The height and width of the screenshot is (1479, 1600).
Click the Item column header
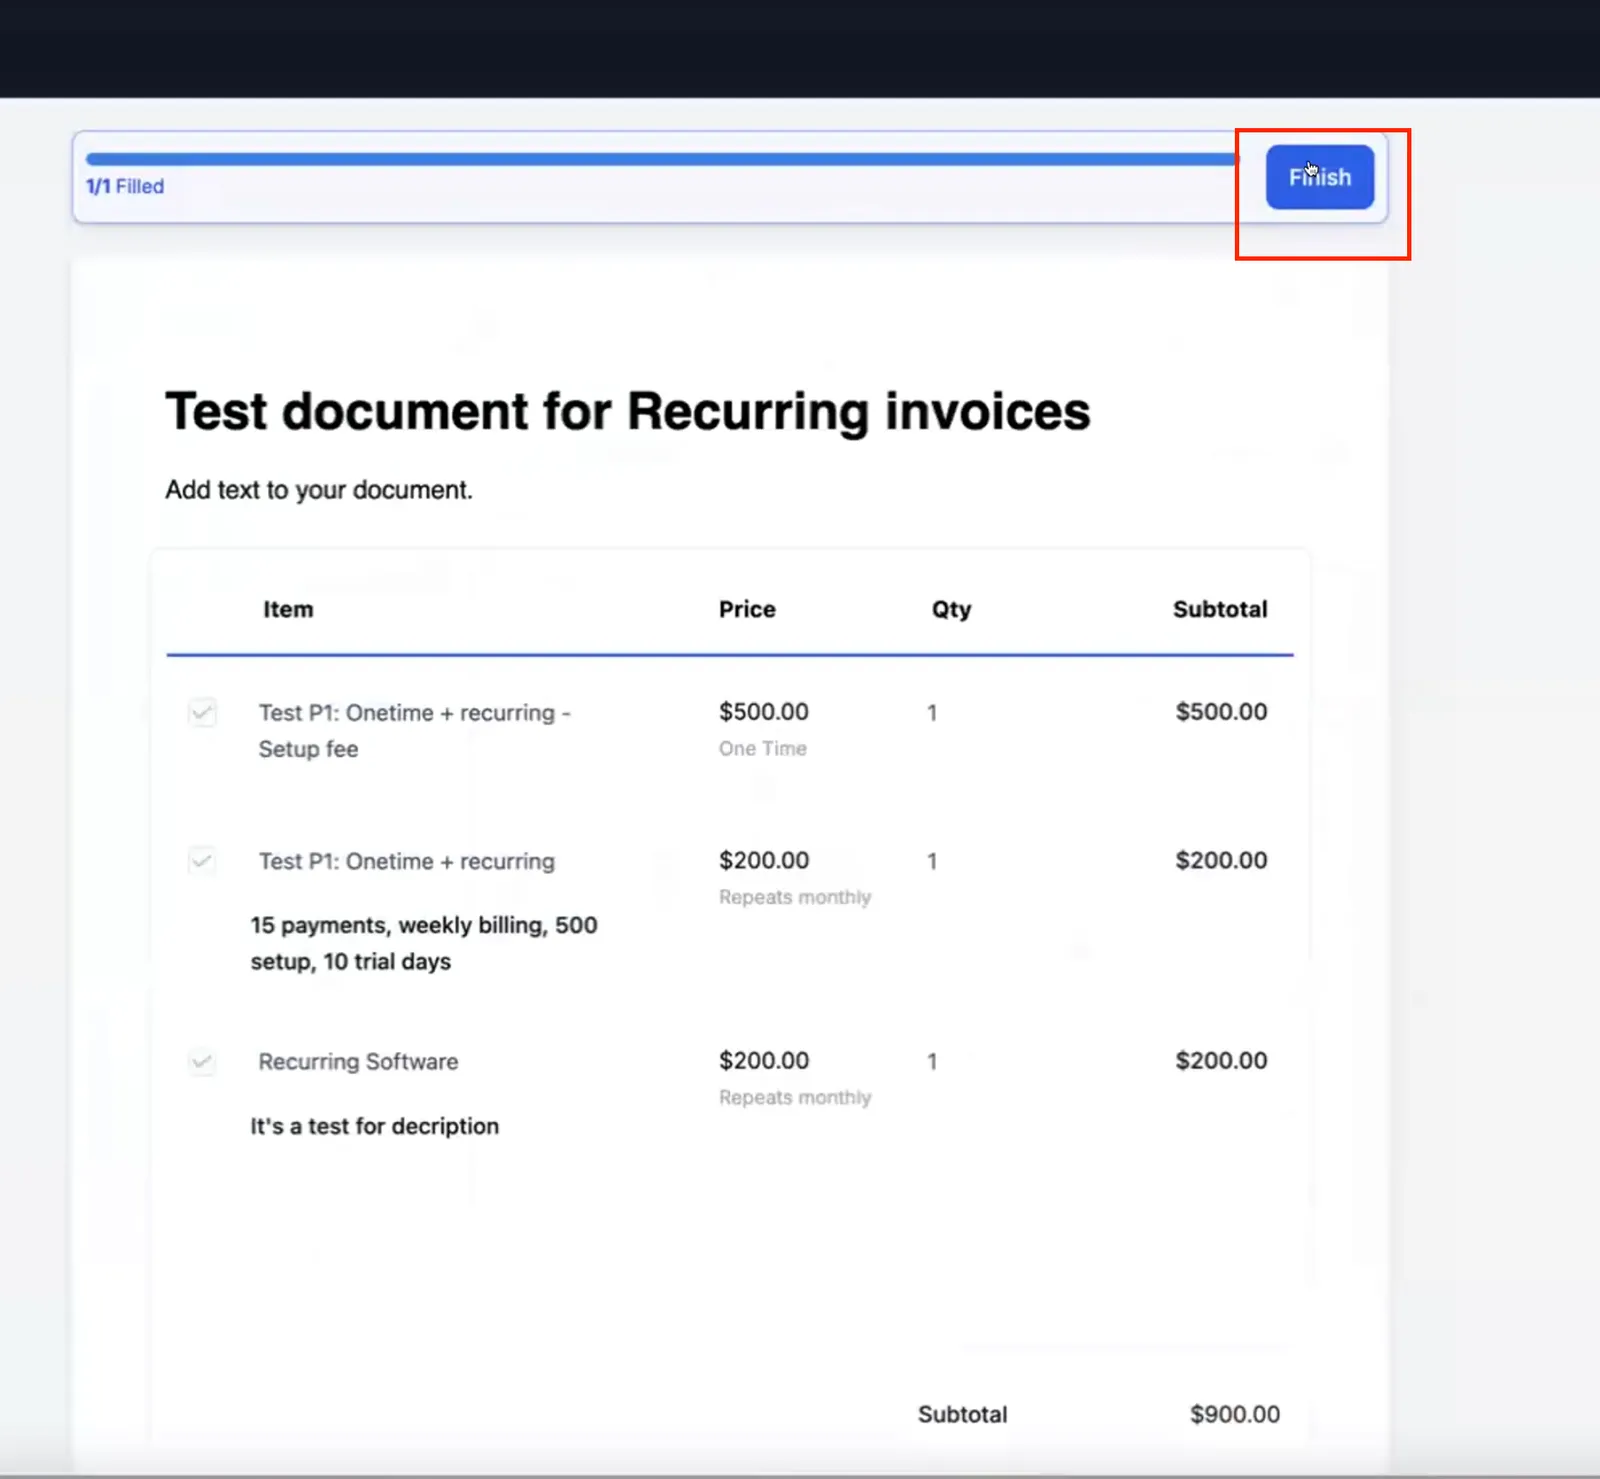click(x=288, y=609)
